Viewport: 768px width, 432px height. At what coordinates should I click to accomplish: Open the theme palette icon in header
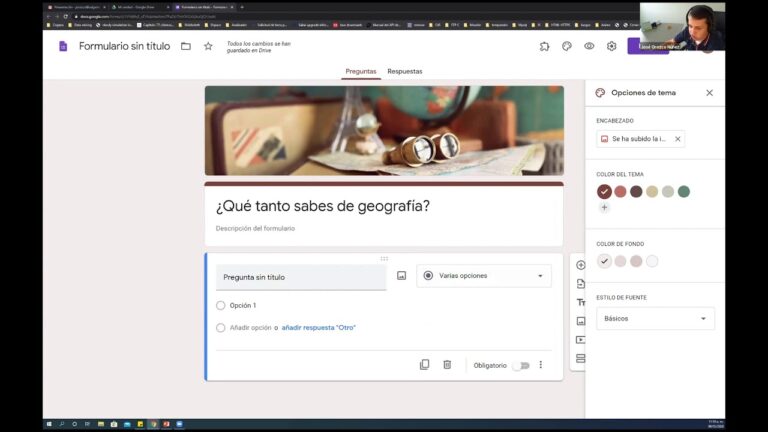coord(567,46)
